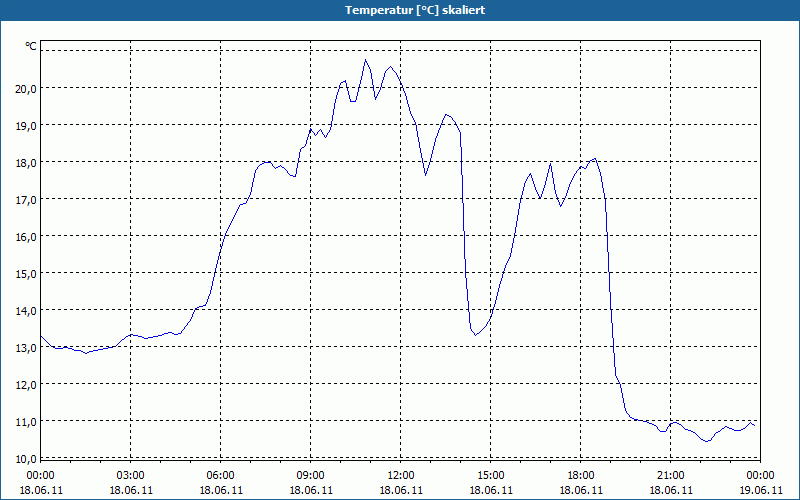
Task: Click the 10,0 y-axis label
Action: click(26, 459)
